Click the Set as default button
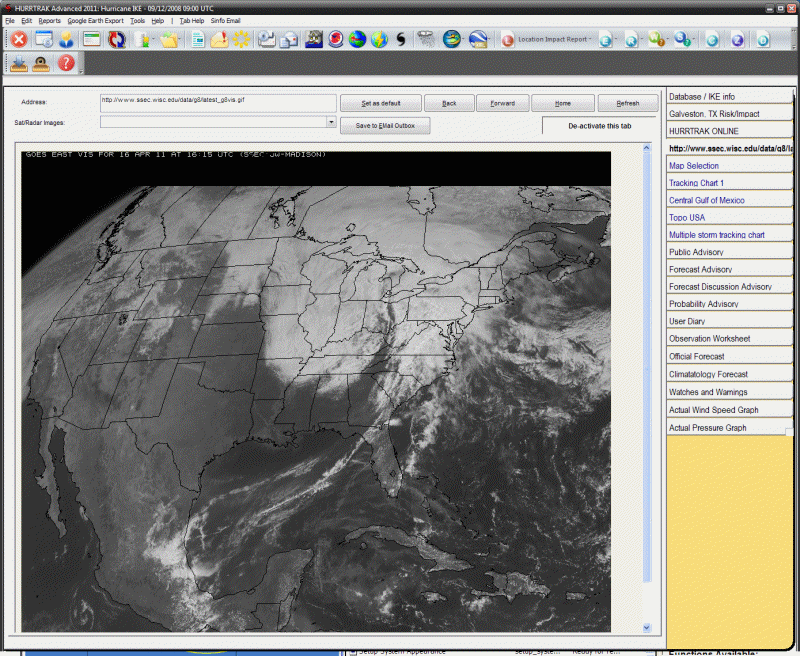Viewport: 800px width, 656px height. point(380,103)
